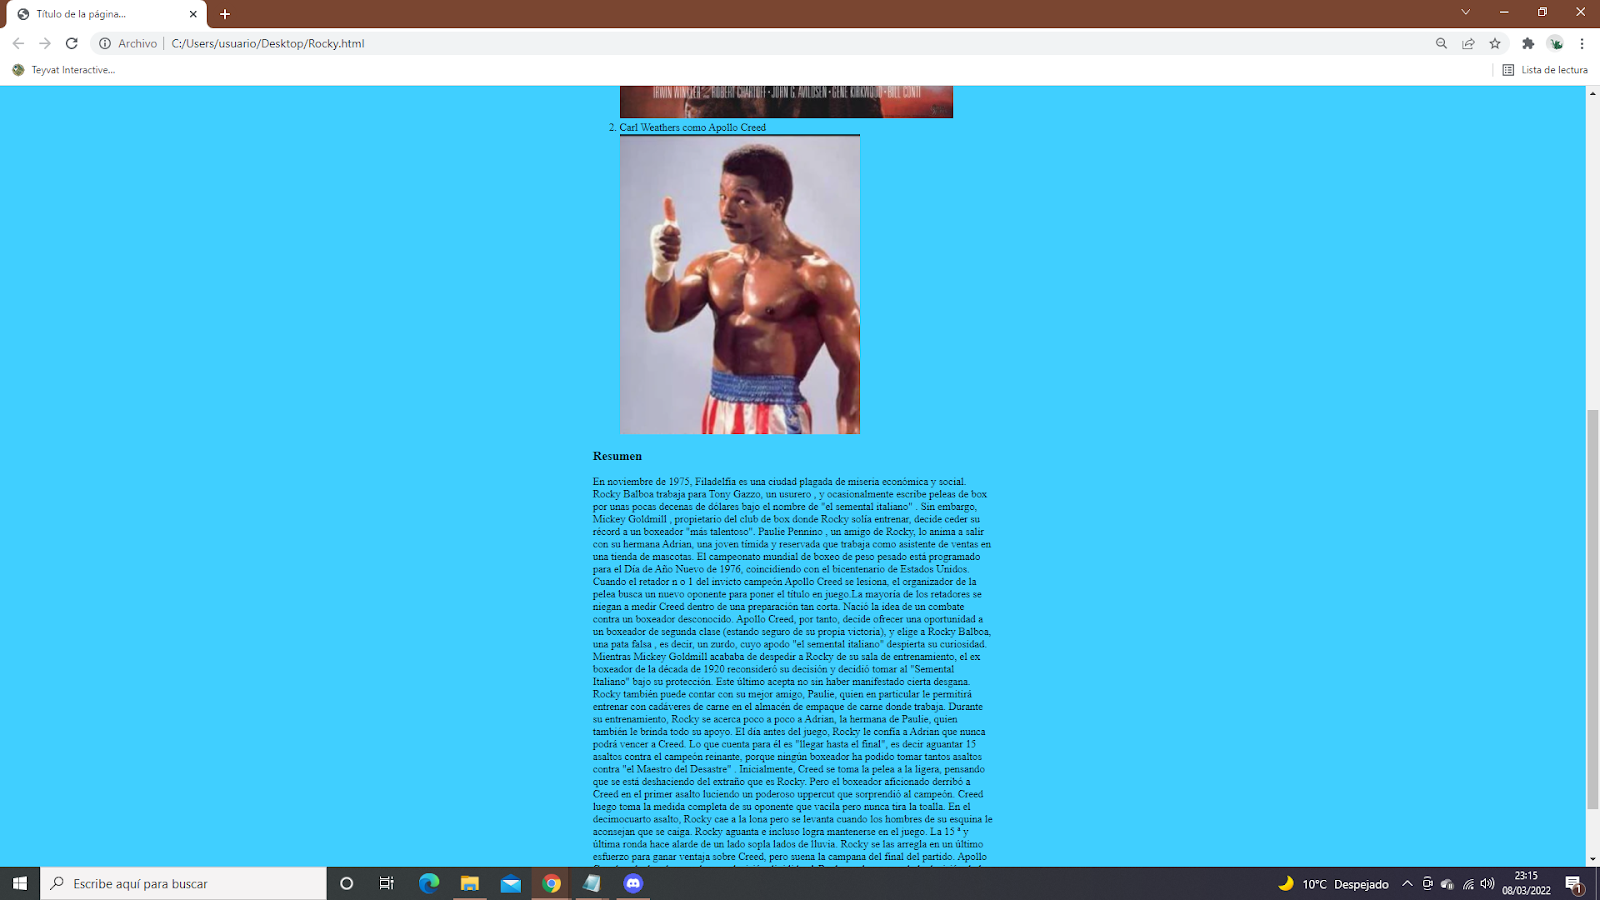
Task: Open the Mail app from the taskbar
Action: [x=511, y=883]
